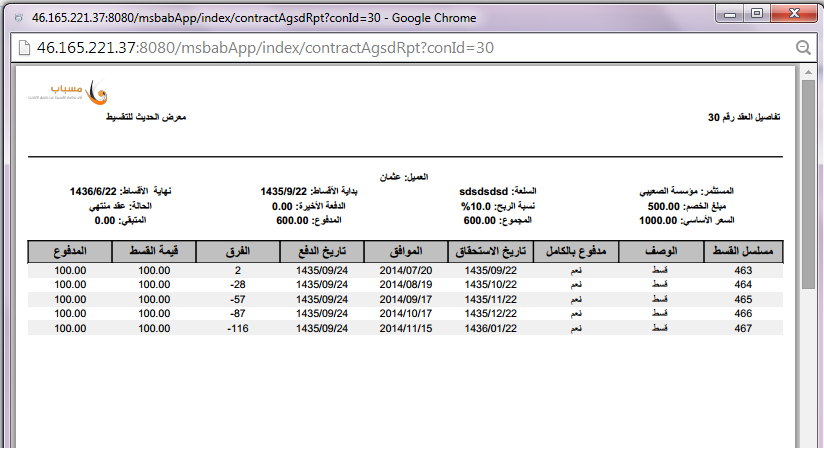Maximize the Chrome popup window
Viewport: 824px width, 450px height.
pos(757,14)
